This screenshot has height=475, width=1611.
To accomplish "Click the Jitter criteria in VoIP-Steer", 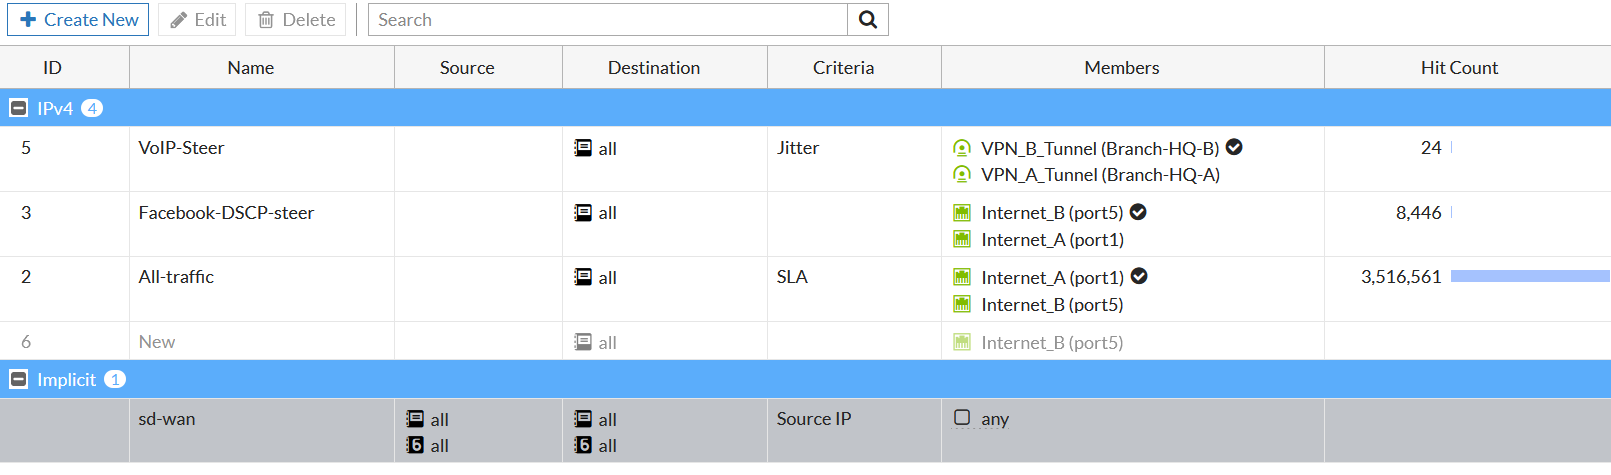I will pos(798,148).
